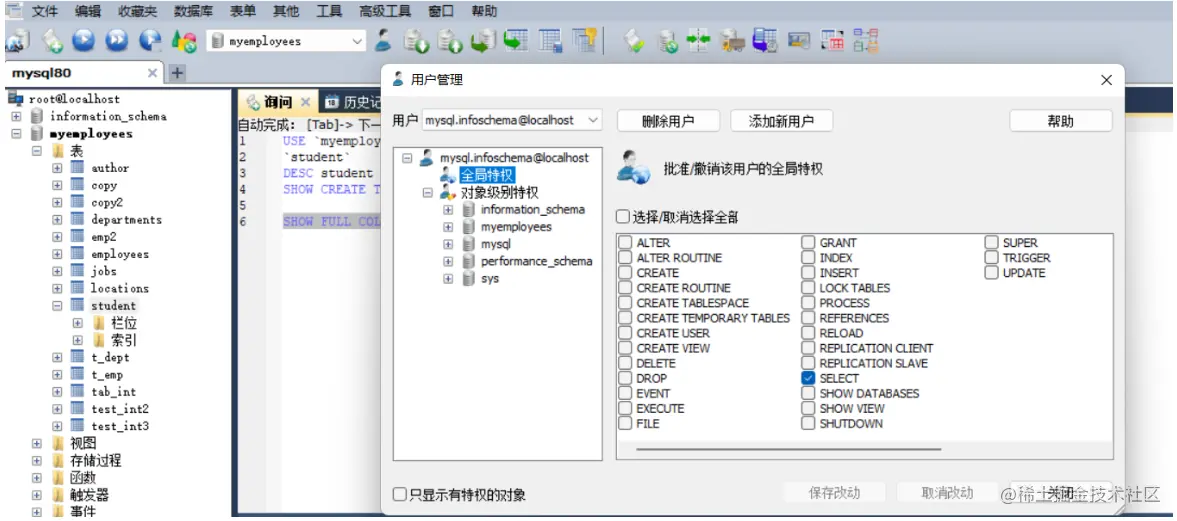This screenshot has height=521, width=1177.
Task: Select the employees table in the object browser
Action: coord(120,254)
